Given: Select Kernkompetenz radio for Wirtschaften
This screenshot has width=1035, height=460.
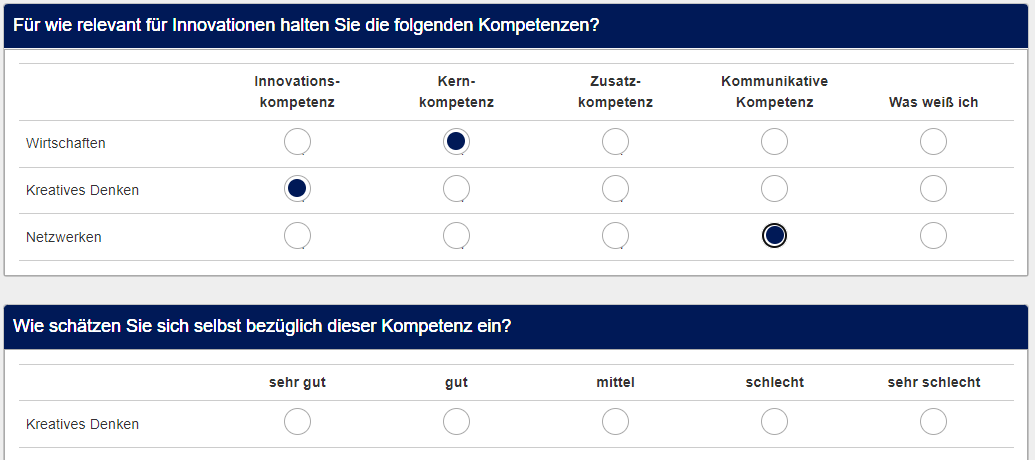Looking at the screenshot, I should (456, 142).
